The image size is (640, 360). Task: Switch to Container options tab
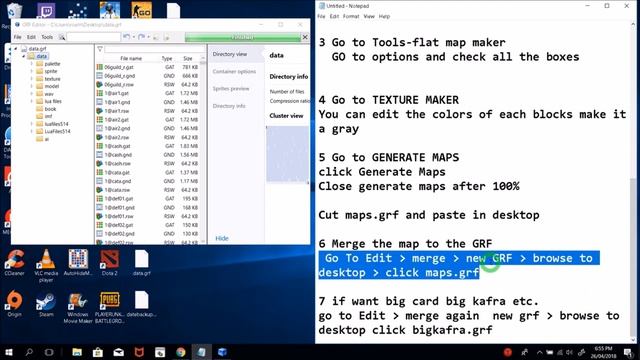[x=234, y=71]
